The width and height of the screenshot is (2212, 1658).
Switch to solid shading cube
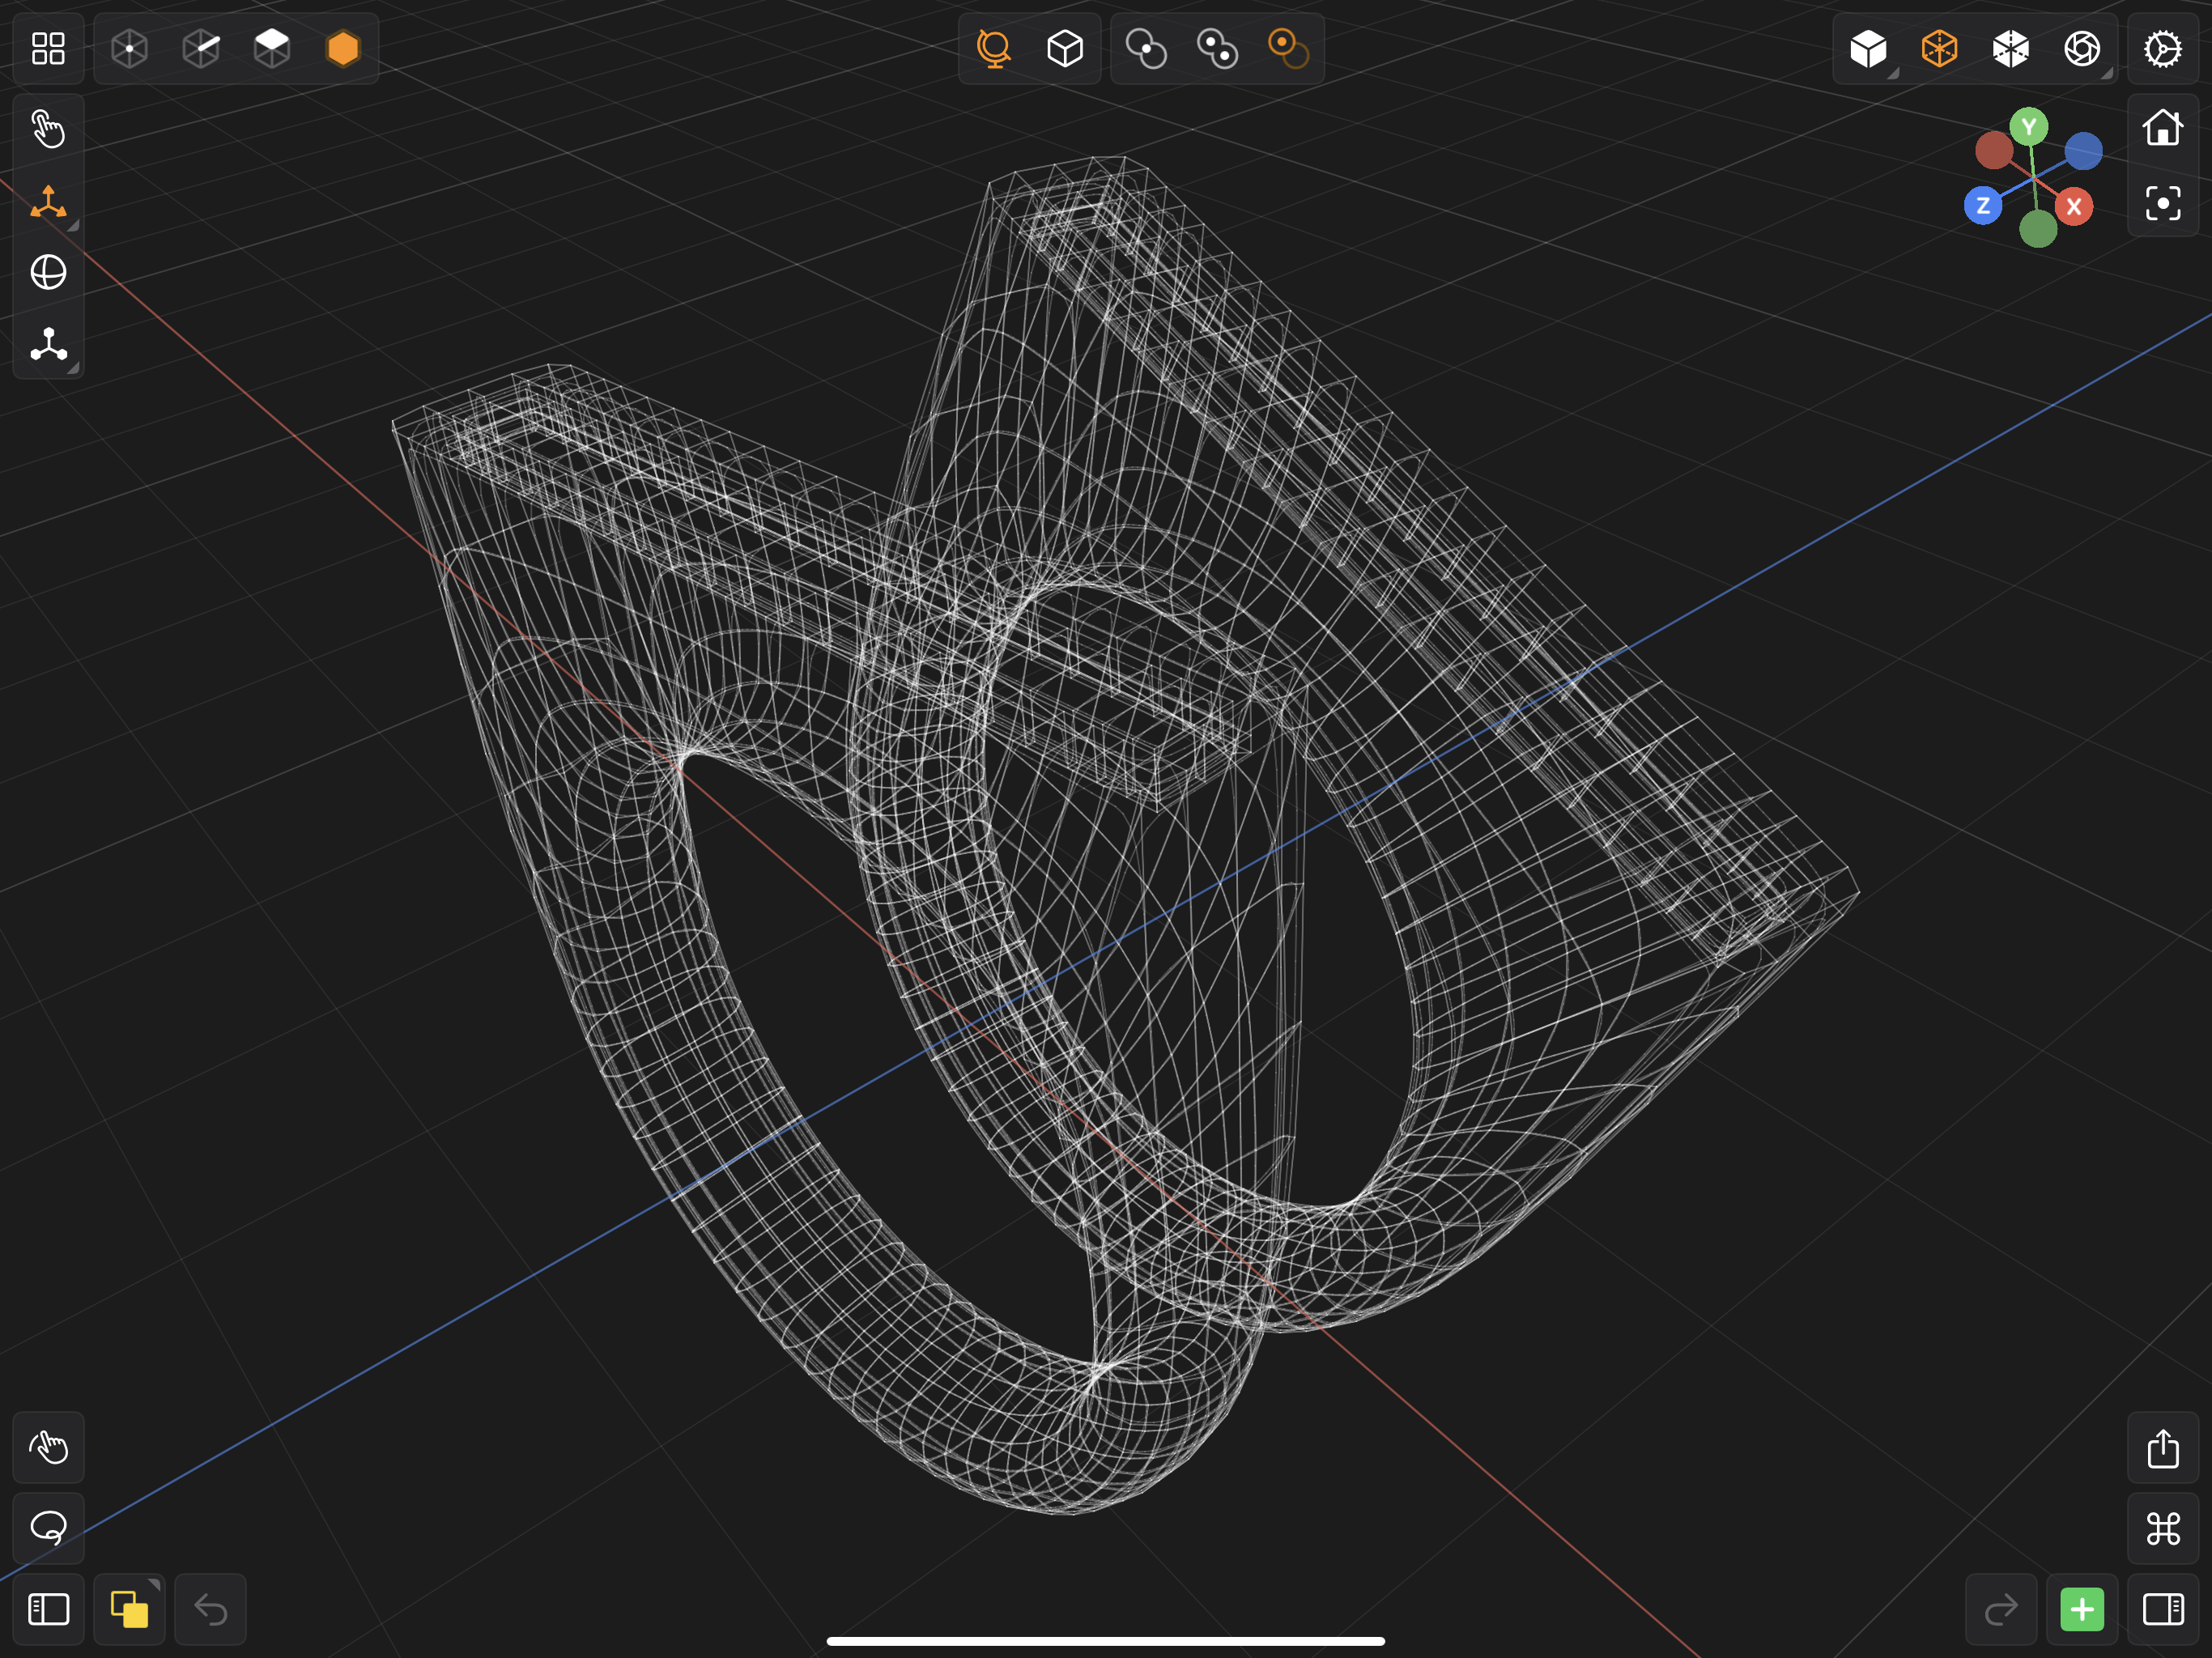[x=1868, y=48]
